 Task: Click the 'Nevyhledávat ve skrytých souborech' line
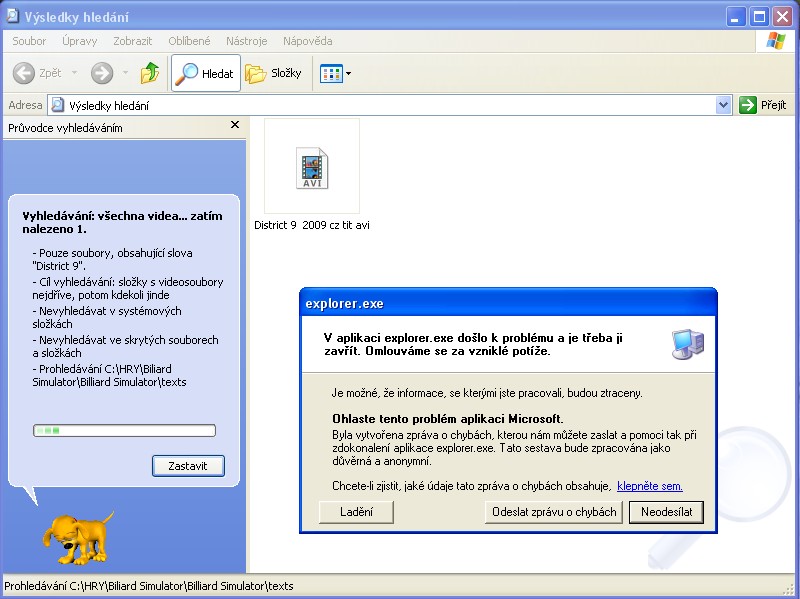(125, 346)
